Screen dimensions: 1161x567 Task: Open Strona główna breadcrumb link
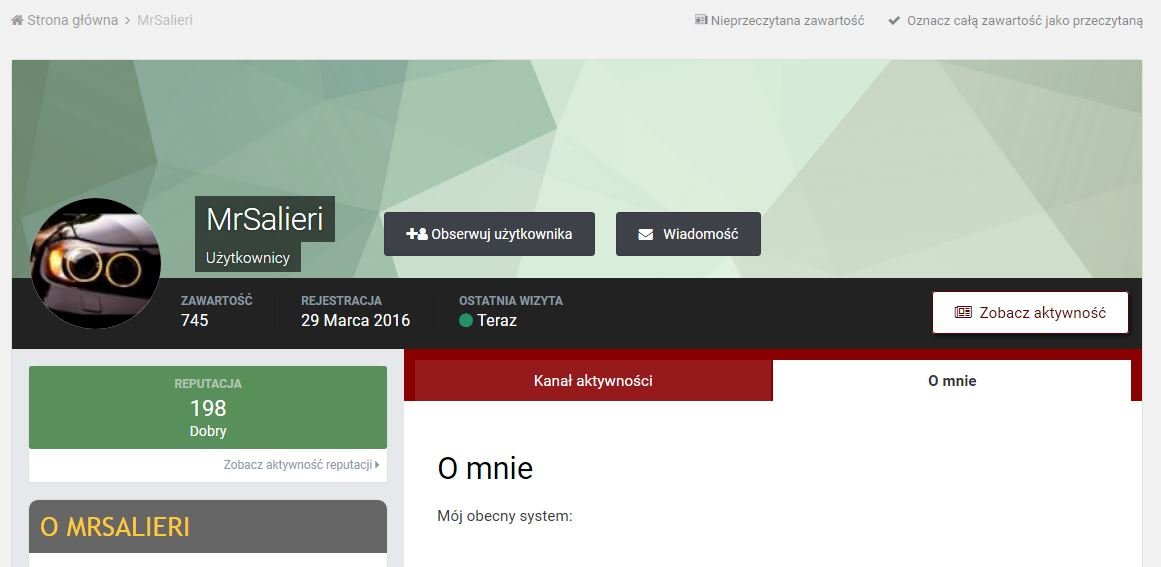pyautogui.click(x=73, y=20)
